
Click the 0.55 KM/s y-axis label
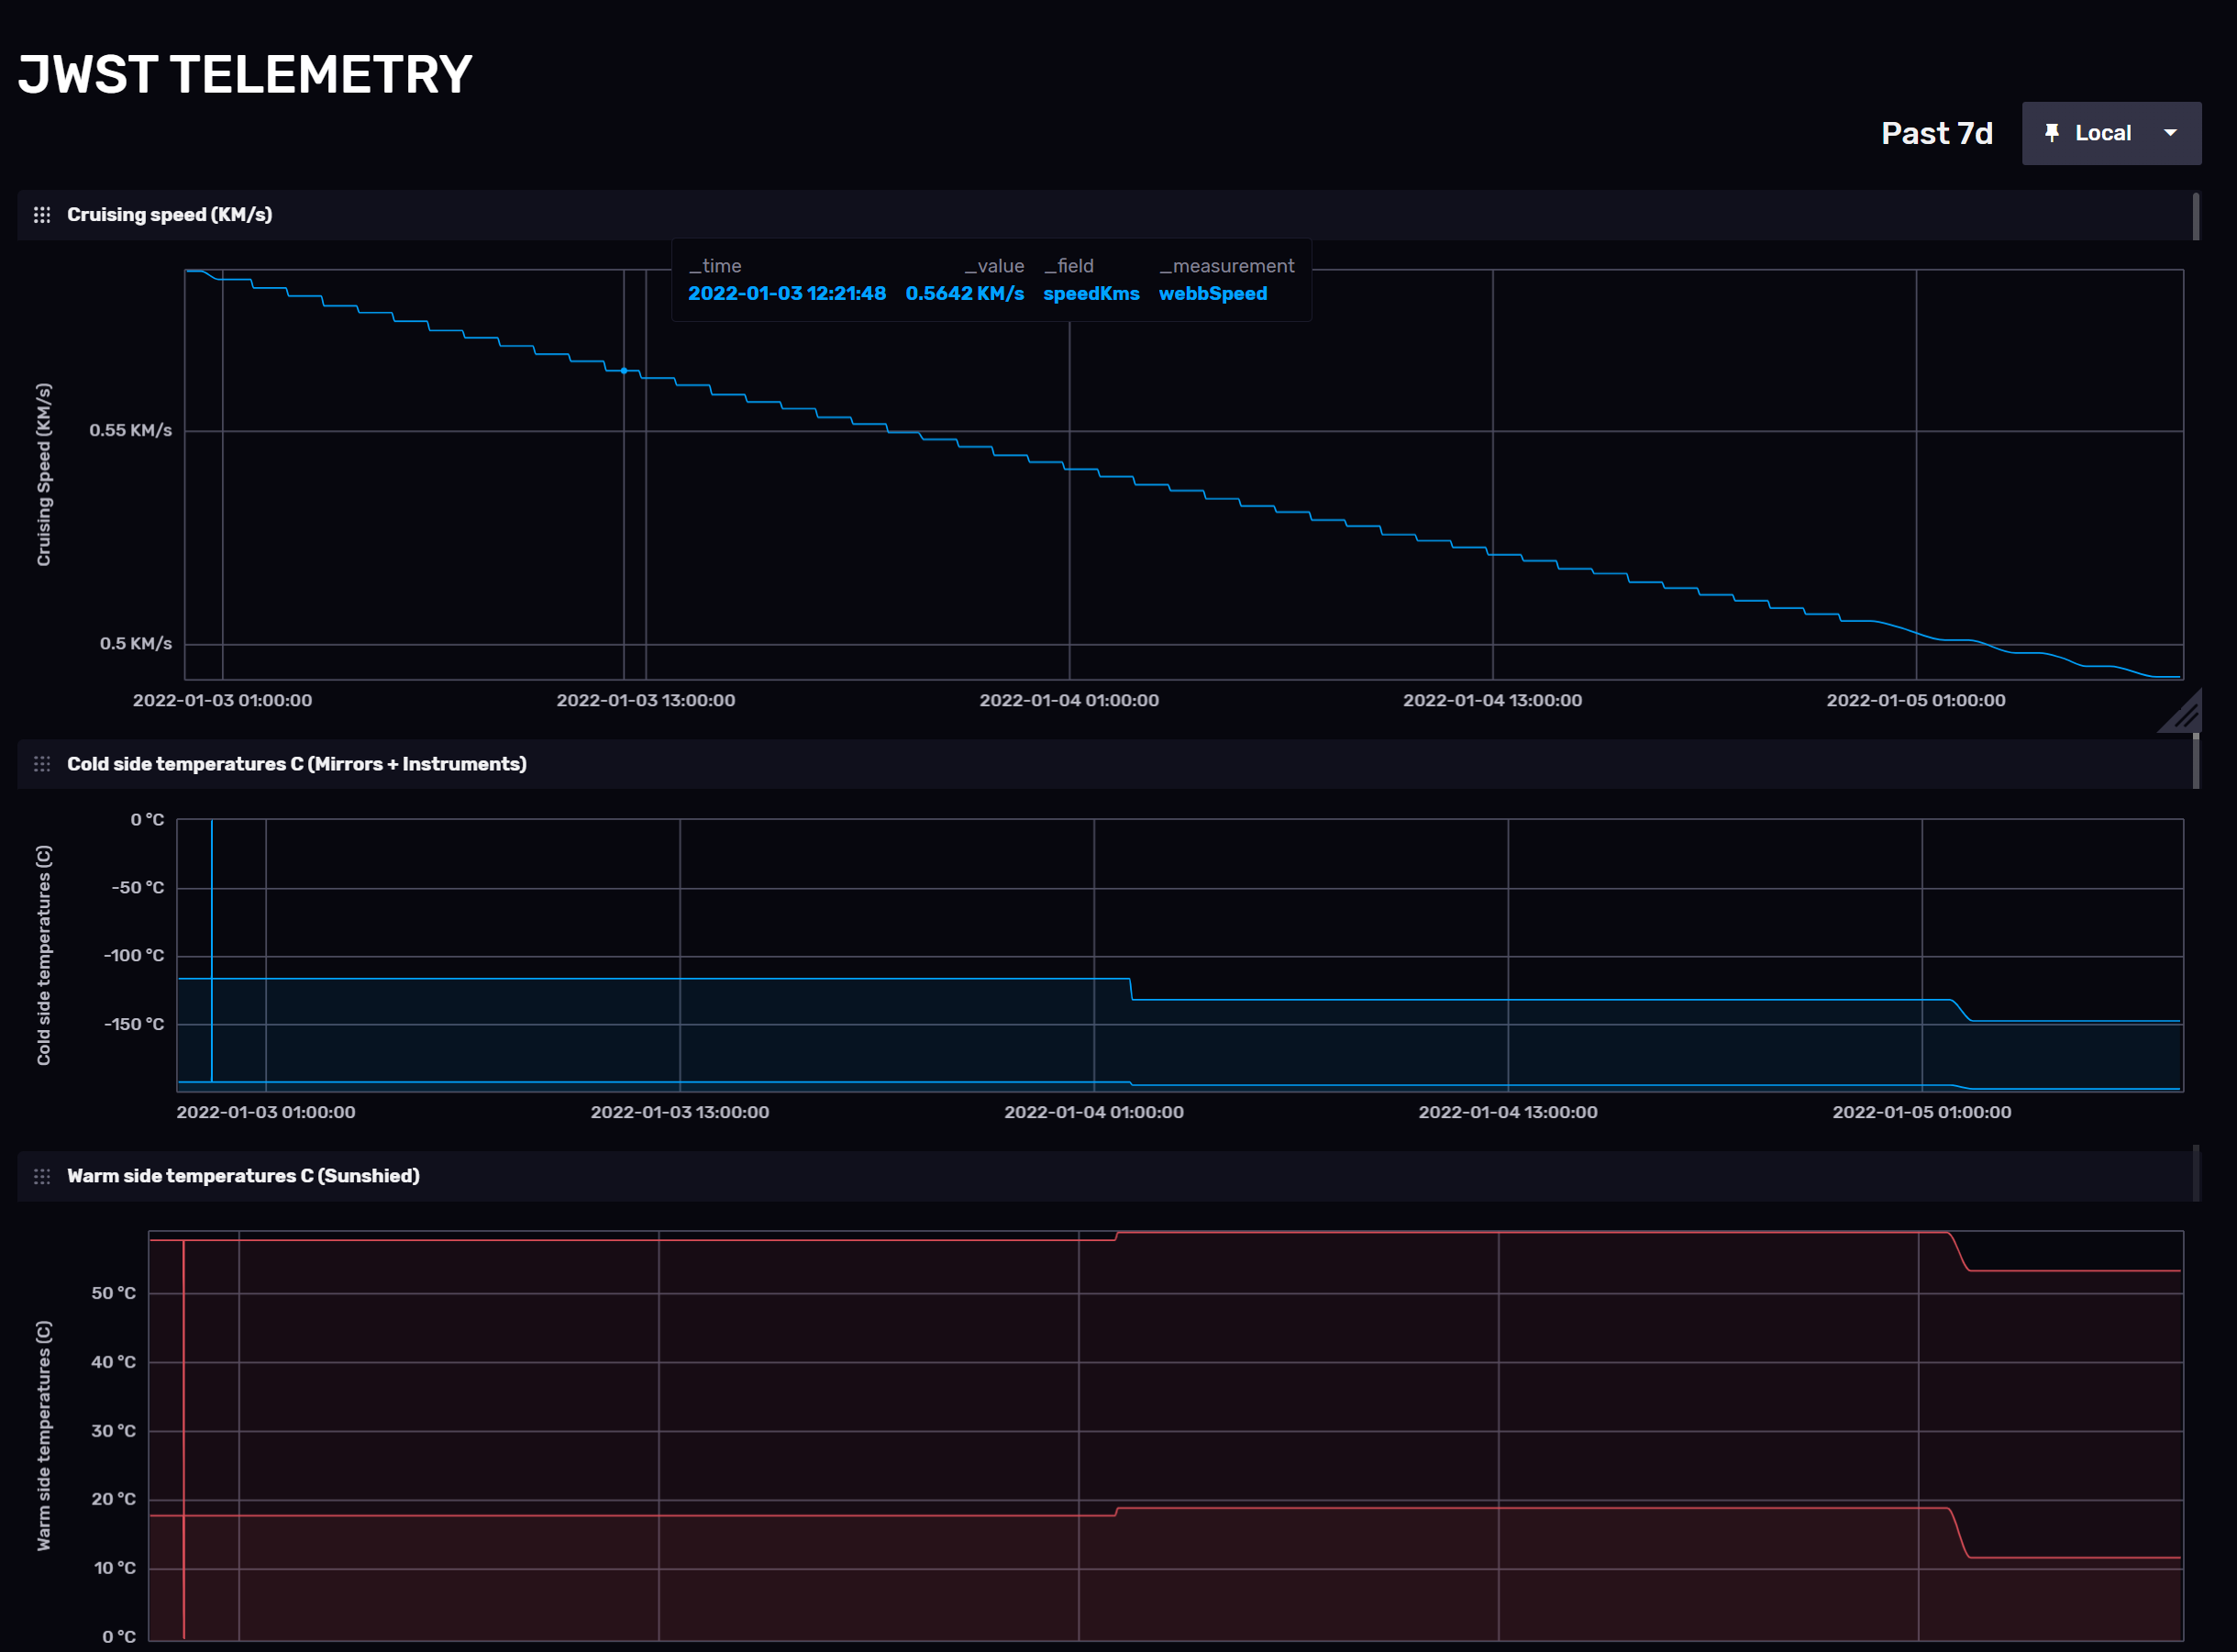tap(130, 431)
